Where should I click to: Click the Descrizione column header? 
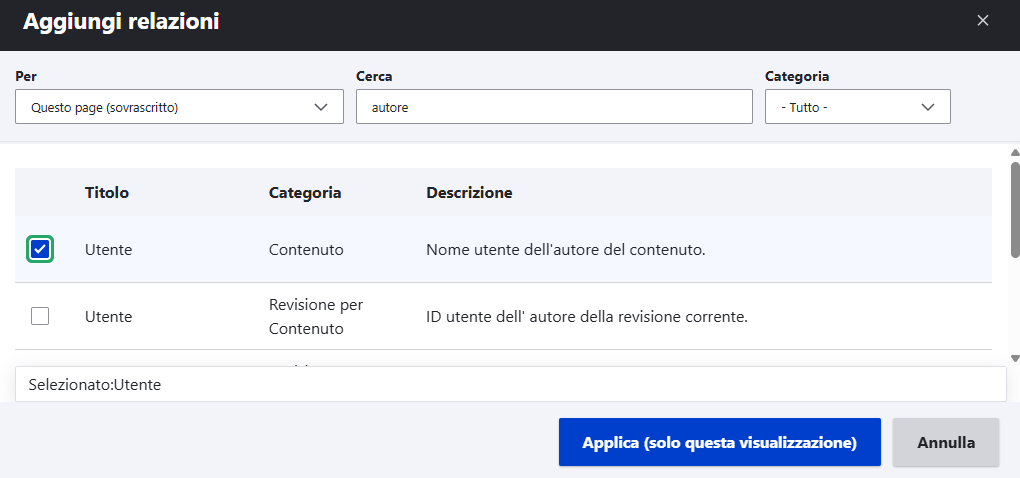click(469, 192)
